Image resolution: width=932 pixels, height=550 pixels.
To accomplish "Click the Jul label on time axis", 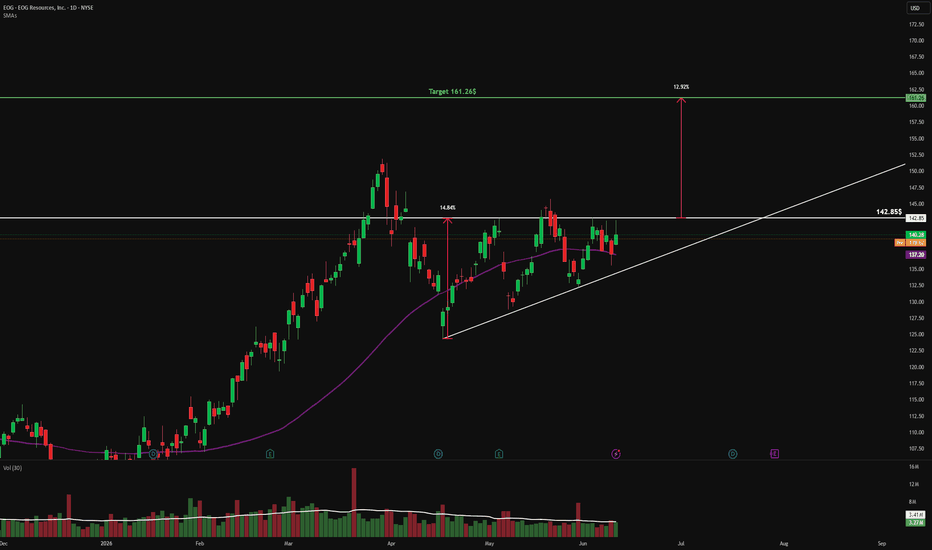I will (681, 543).
